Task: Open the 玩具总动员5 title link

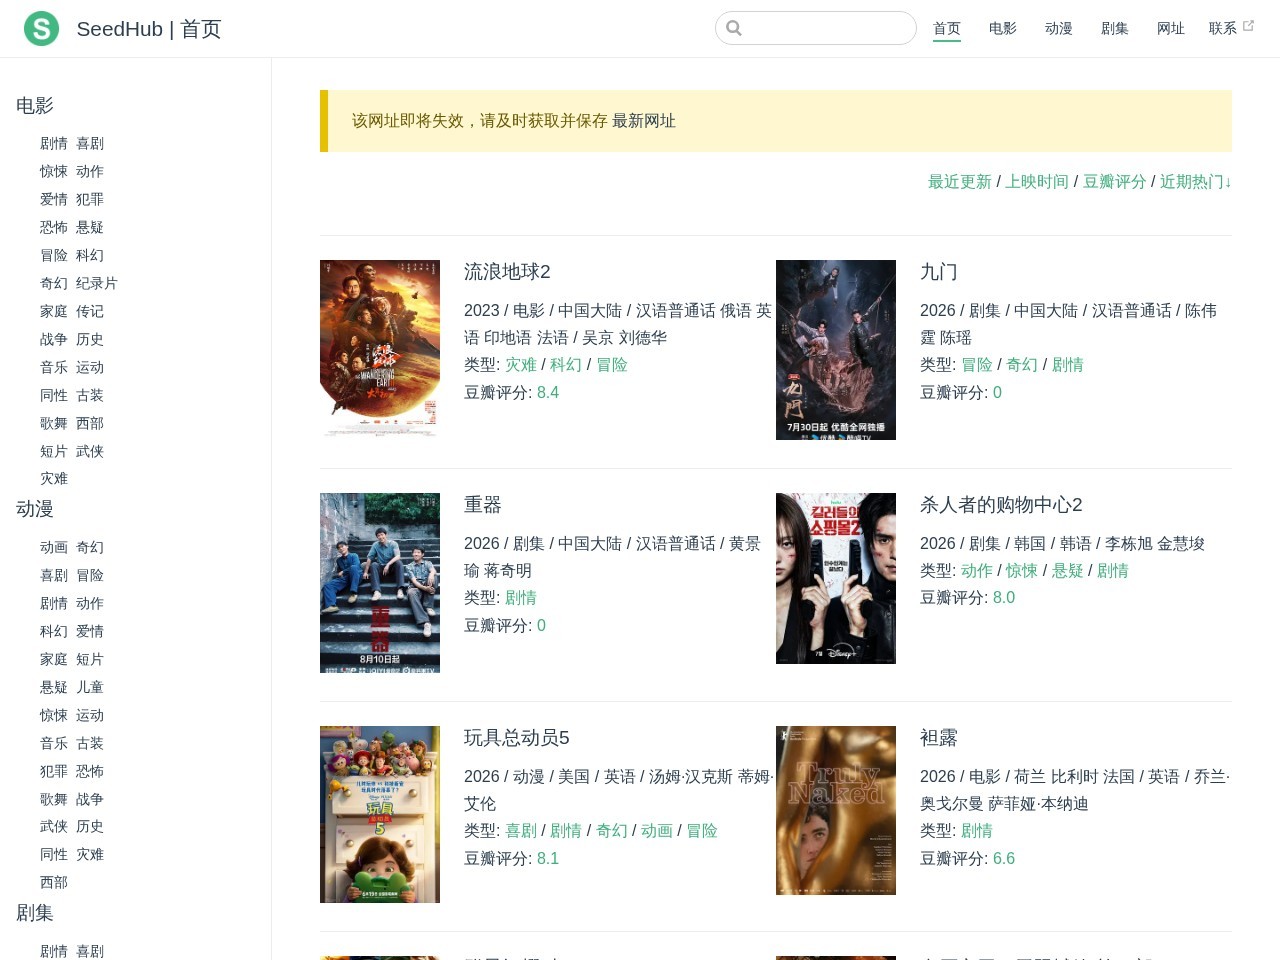Action: click(517, 738)
